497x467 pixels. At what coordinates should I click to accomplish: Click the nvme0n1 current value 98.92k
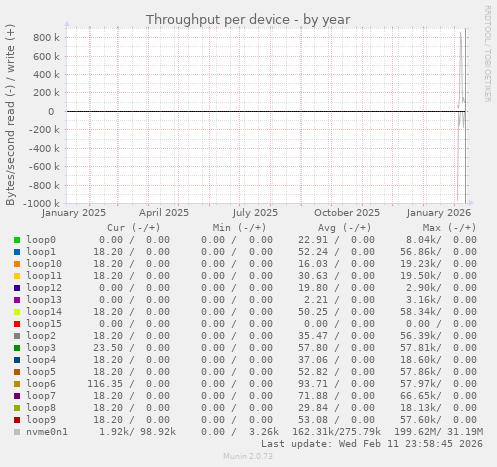pyautogui.click(x=158, y=432)
